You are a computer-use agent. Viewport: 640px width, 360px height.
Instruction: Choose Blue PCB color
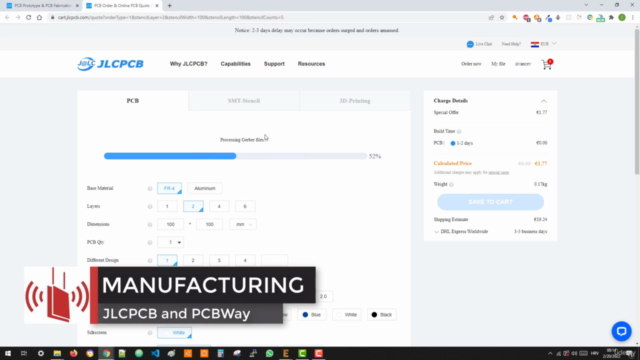coord(311,315)
